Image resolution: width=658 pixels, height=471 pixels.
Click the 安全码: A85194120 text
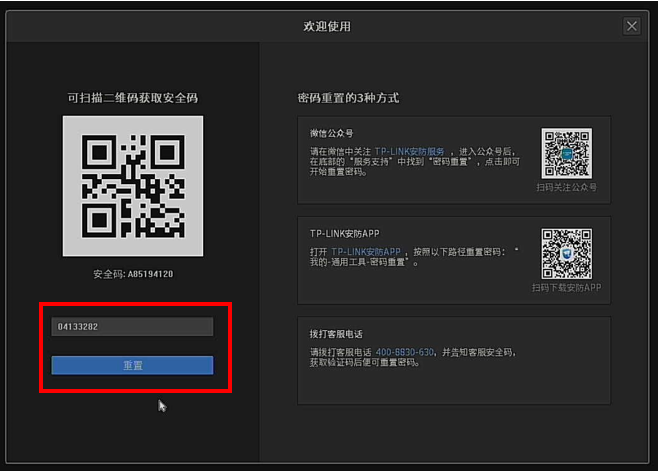point(133,274)
